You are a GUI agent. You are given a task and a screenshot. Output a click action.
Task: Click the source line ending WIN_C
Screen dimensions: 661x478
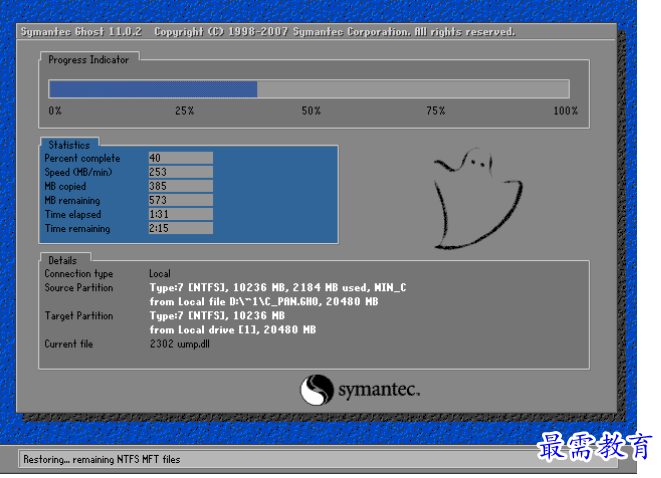(x=278, y=288)
